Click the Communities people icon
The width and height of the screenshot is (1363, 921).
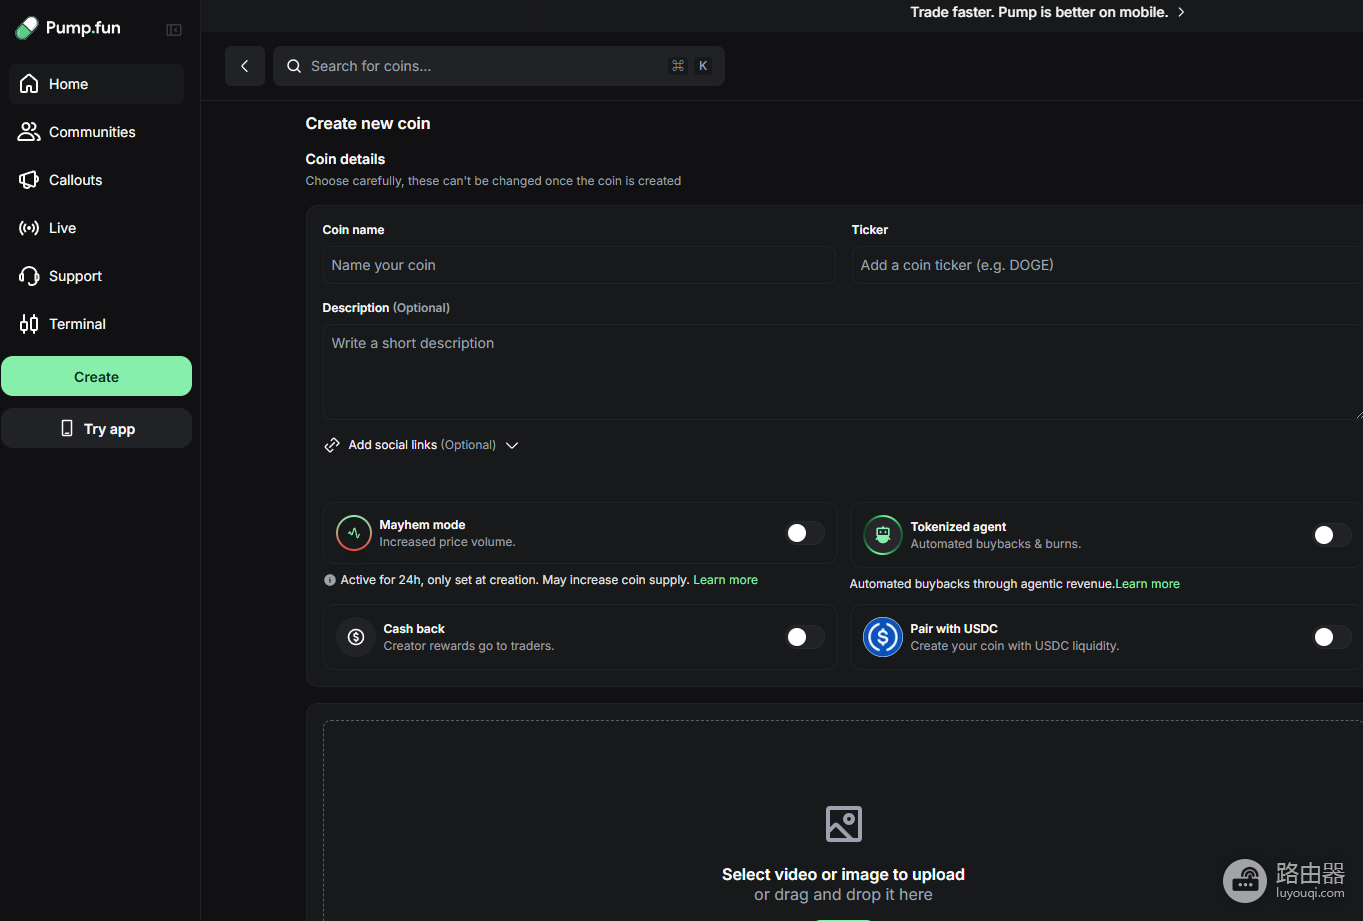coord(29,132)
